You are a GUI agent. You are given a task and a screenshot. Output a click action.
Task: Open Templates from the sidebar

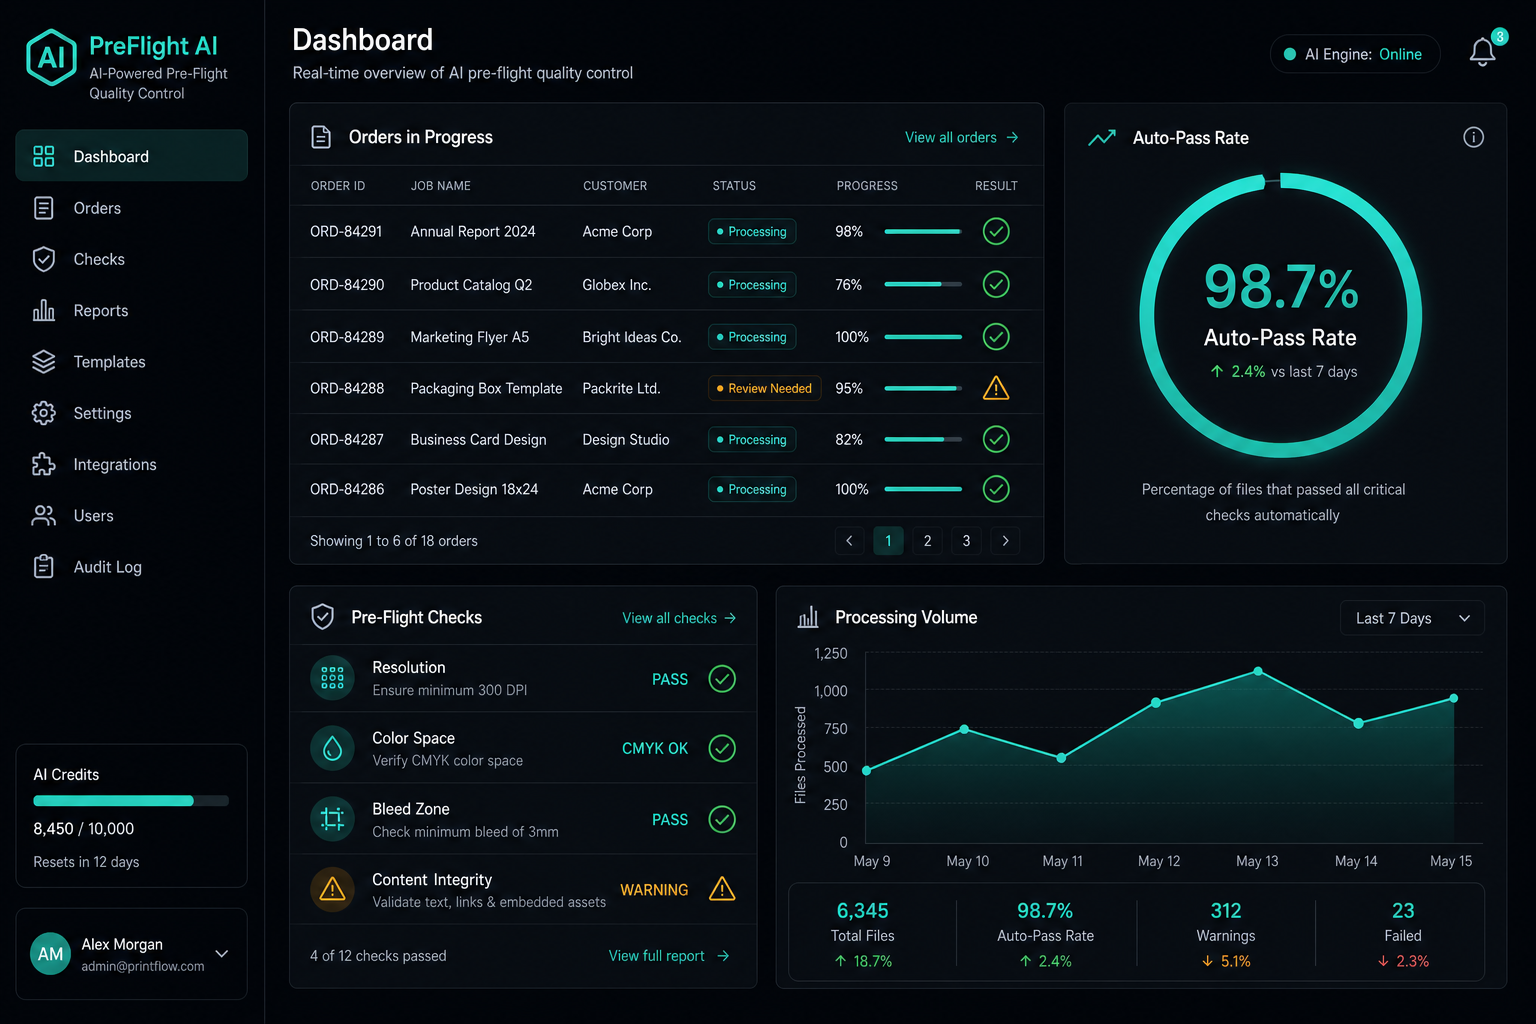[x=131, y=362]
